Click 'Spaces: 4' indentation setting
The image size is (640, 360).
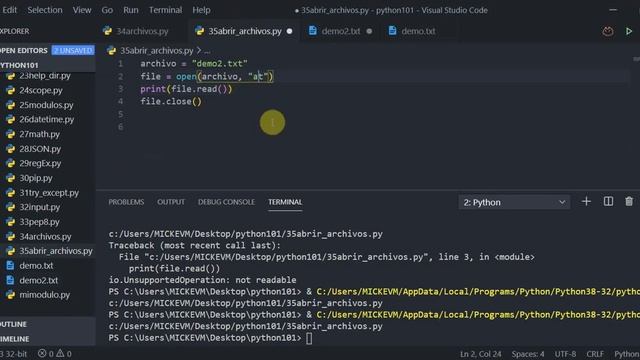click(528, 354)
